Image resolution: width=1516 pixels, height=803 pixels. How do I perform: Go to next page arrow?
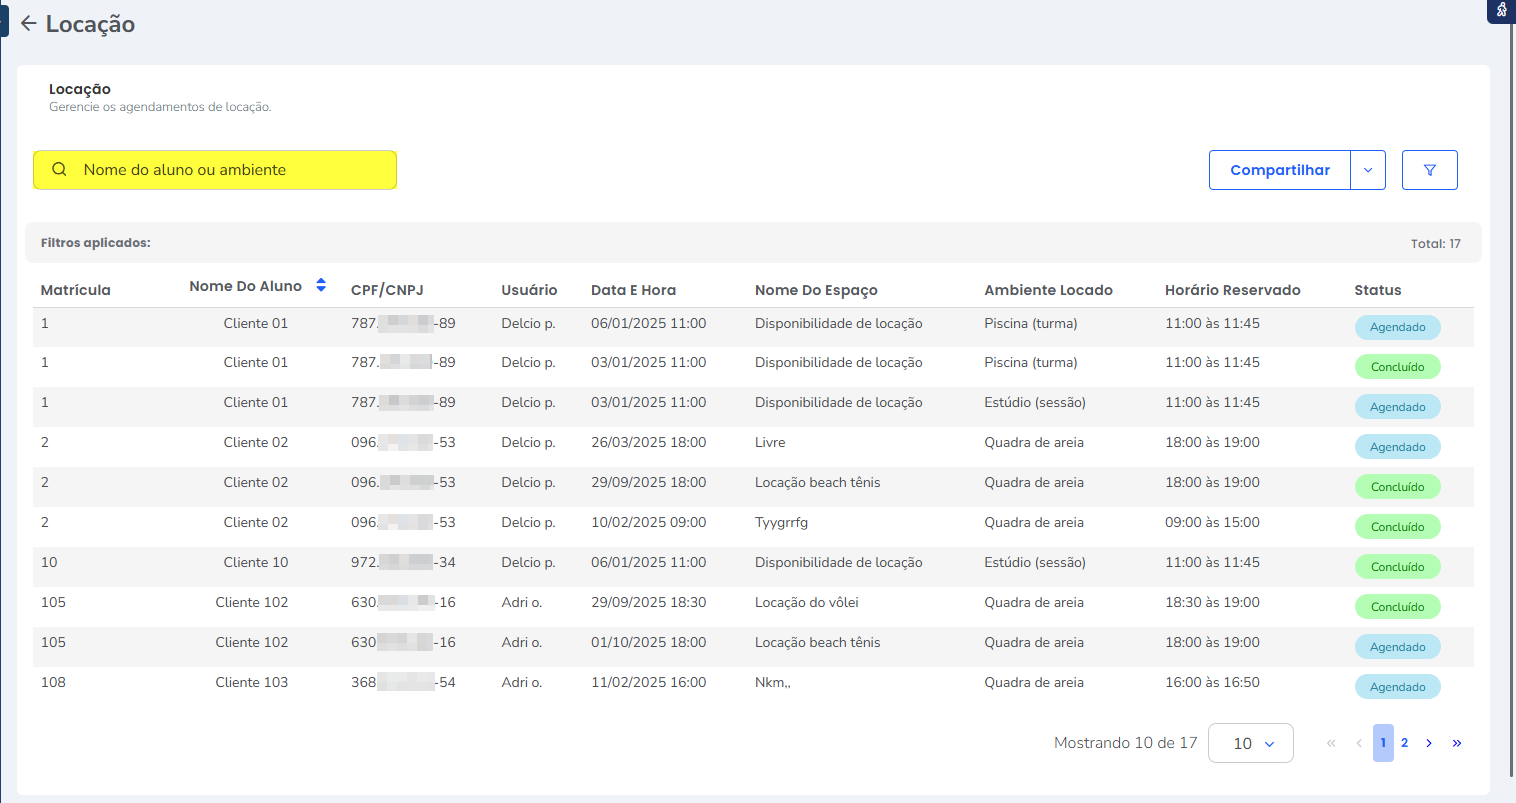[x=1429, y=743]
